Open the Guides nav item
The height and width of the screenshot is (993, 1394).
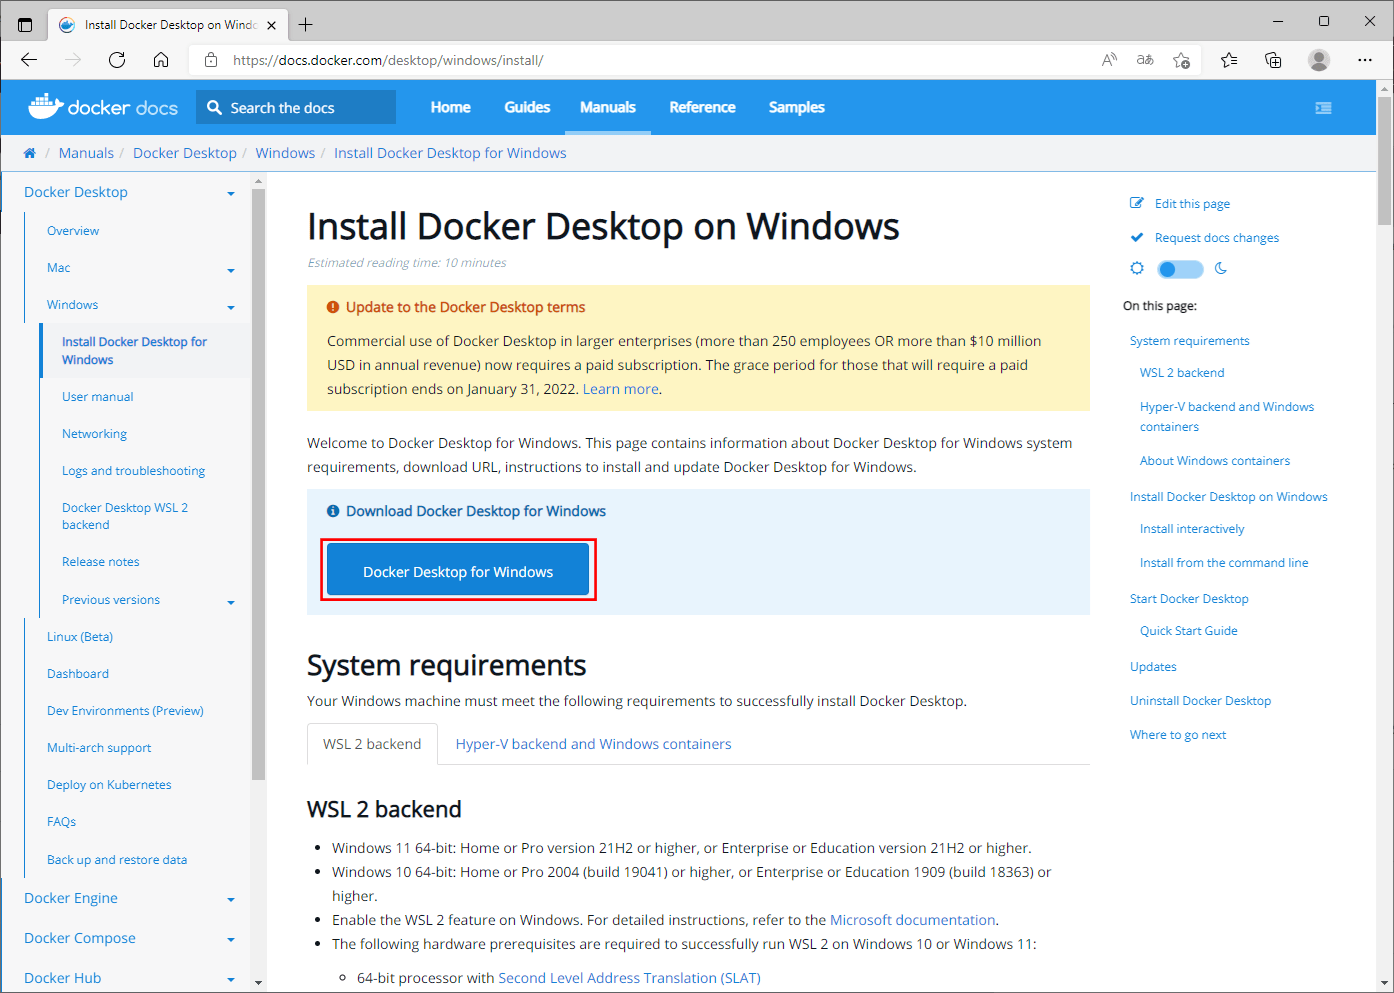click(x=527, y=107)
